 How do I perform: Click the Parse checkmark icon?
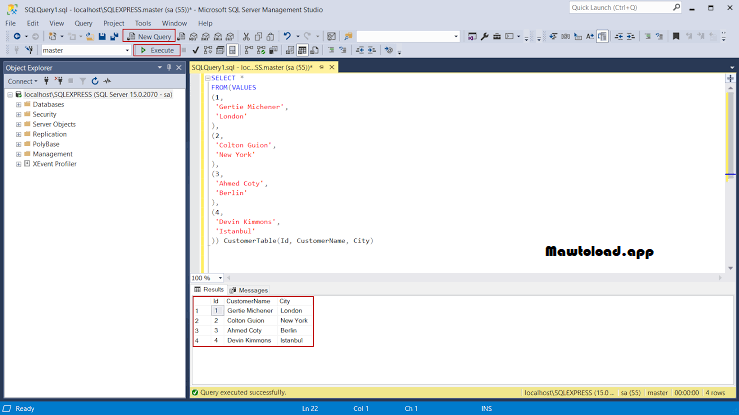click(196, 50)
